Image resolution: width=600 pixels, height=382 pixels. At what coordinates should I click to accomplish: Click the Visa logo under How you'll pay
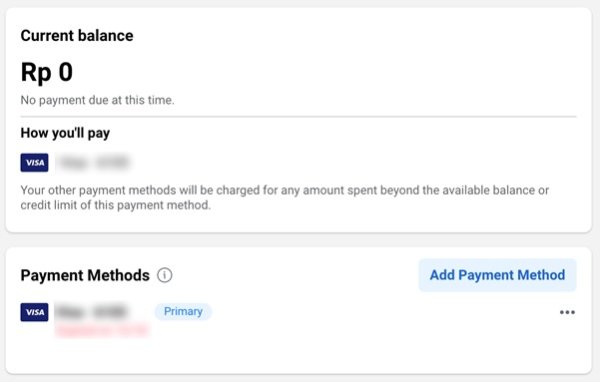34,163
